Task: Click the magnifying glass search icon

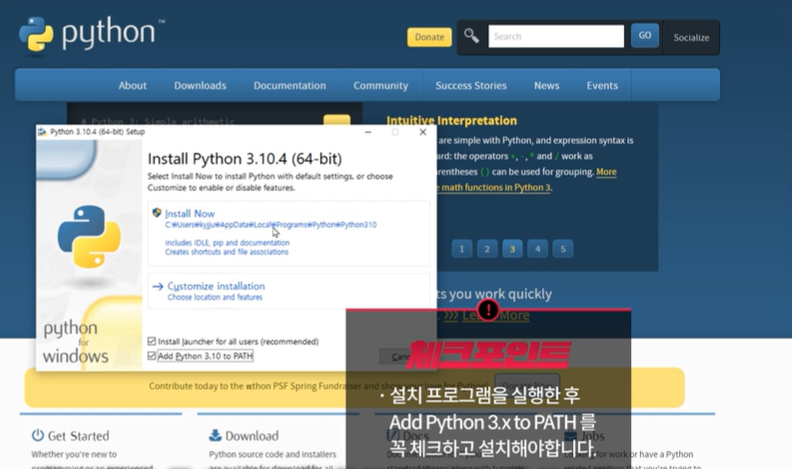Action: pyautogui.click(x=471, y=36)
